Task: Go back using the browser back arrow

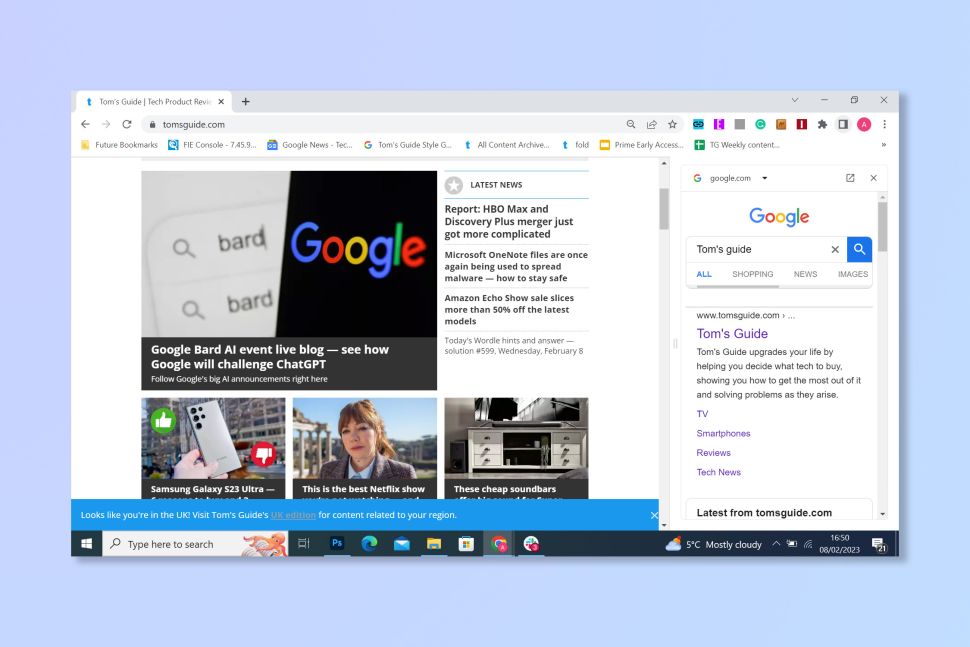Action: click(x=85, y=124)
